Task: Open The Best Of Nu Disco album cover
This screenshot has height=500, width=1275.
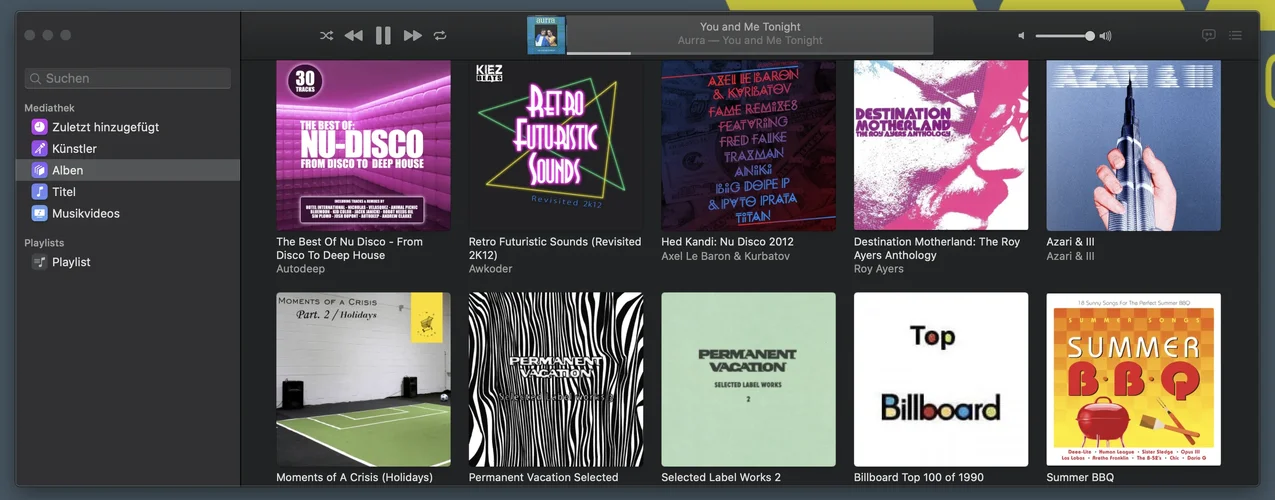Action: [x=363, y=145]
